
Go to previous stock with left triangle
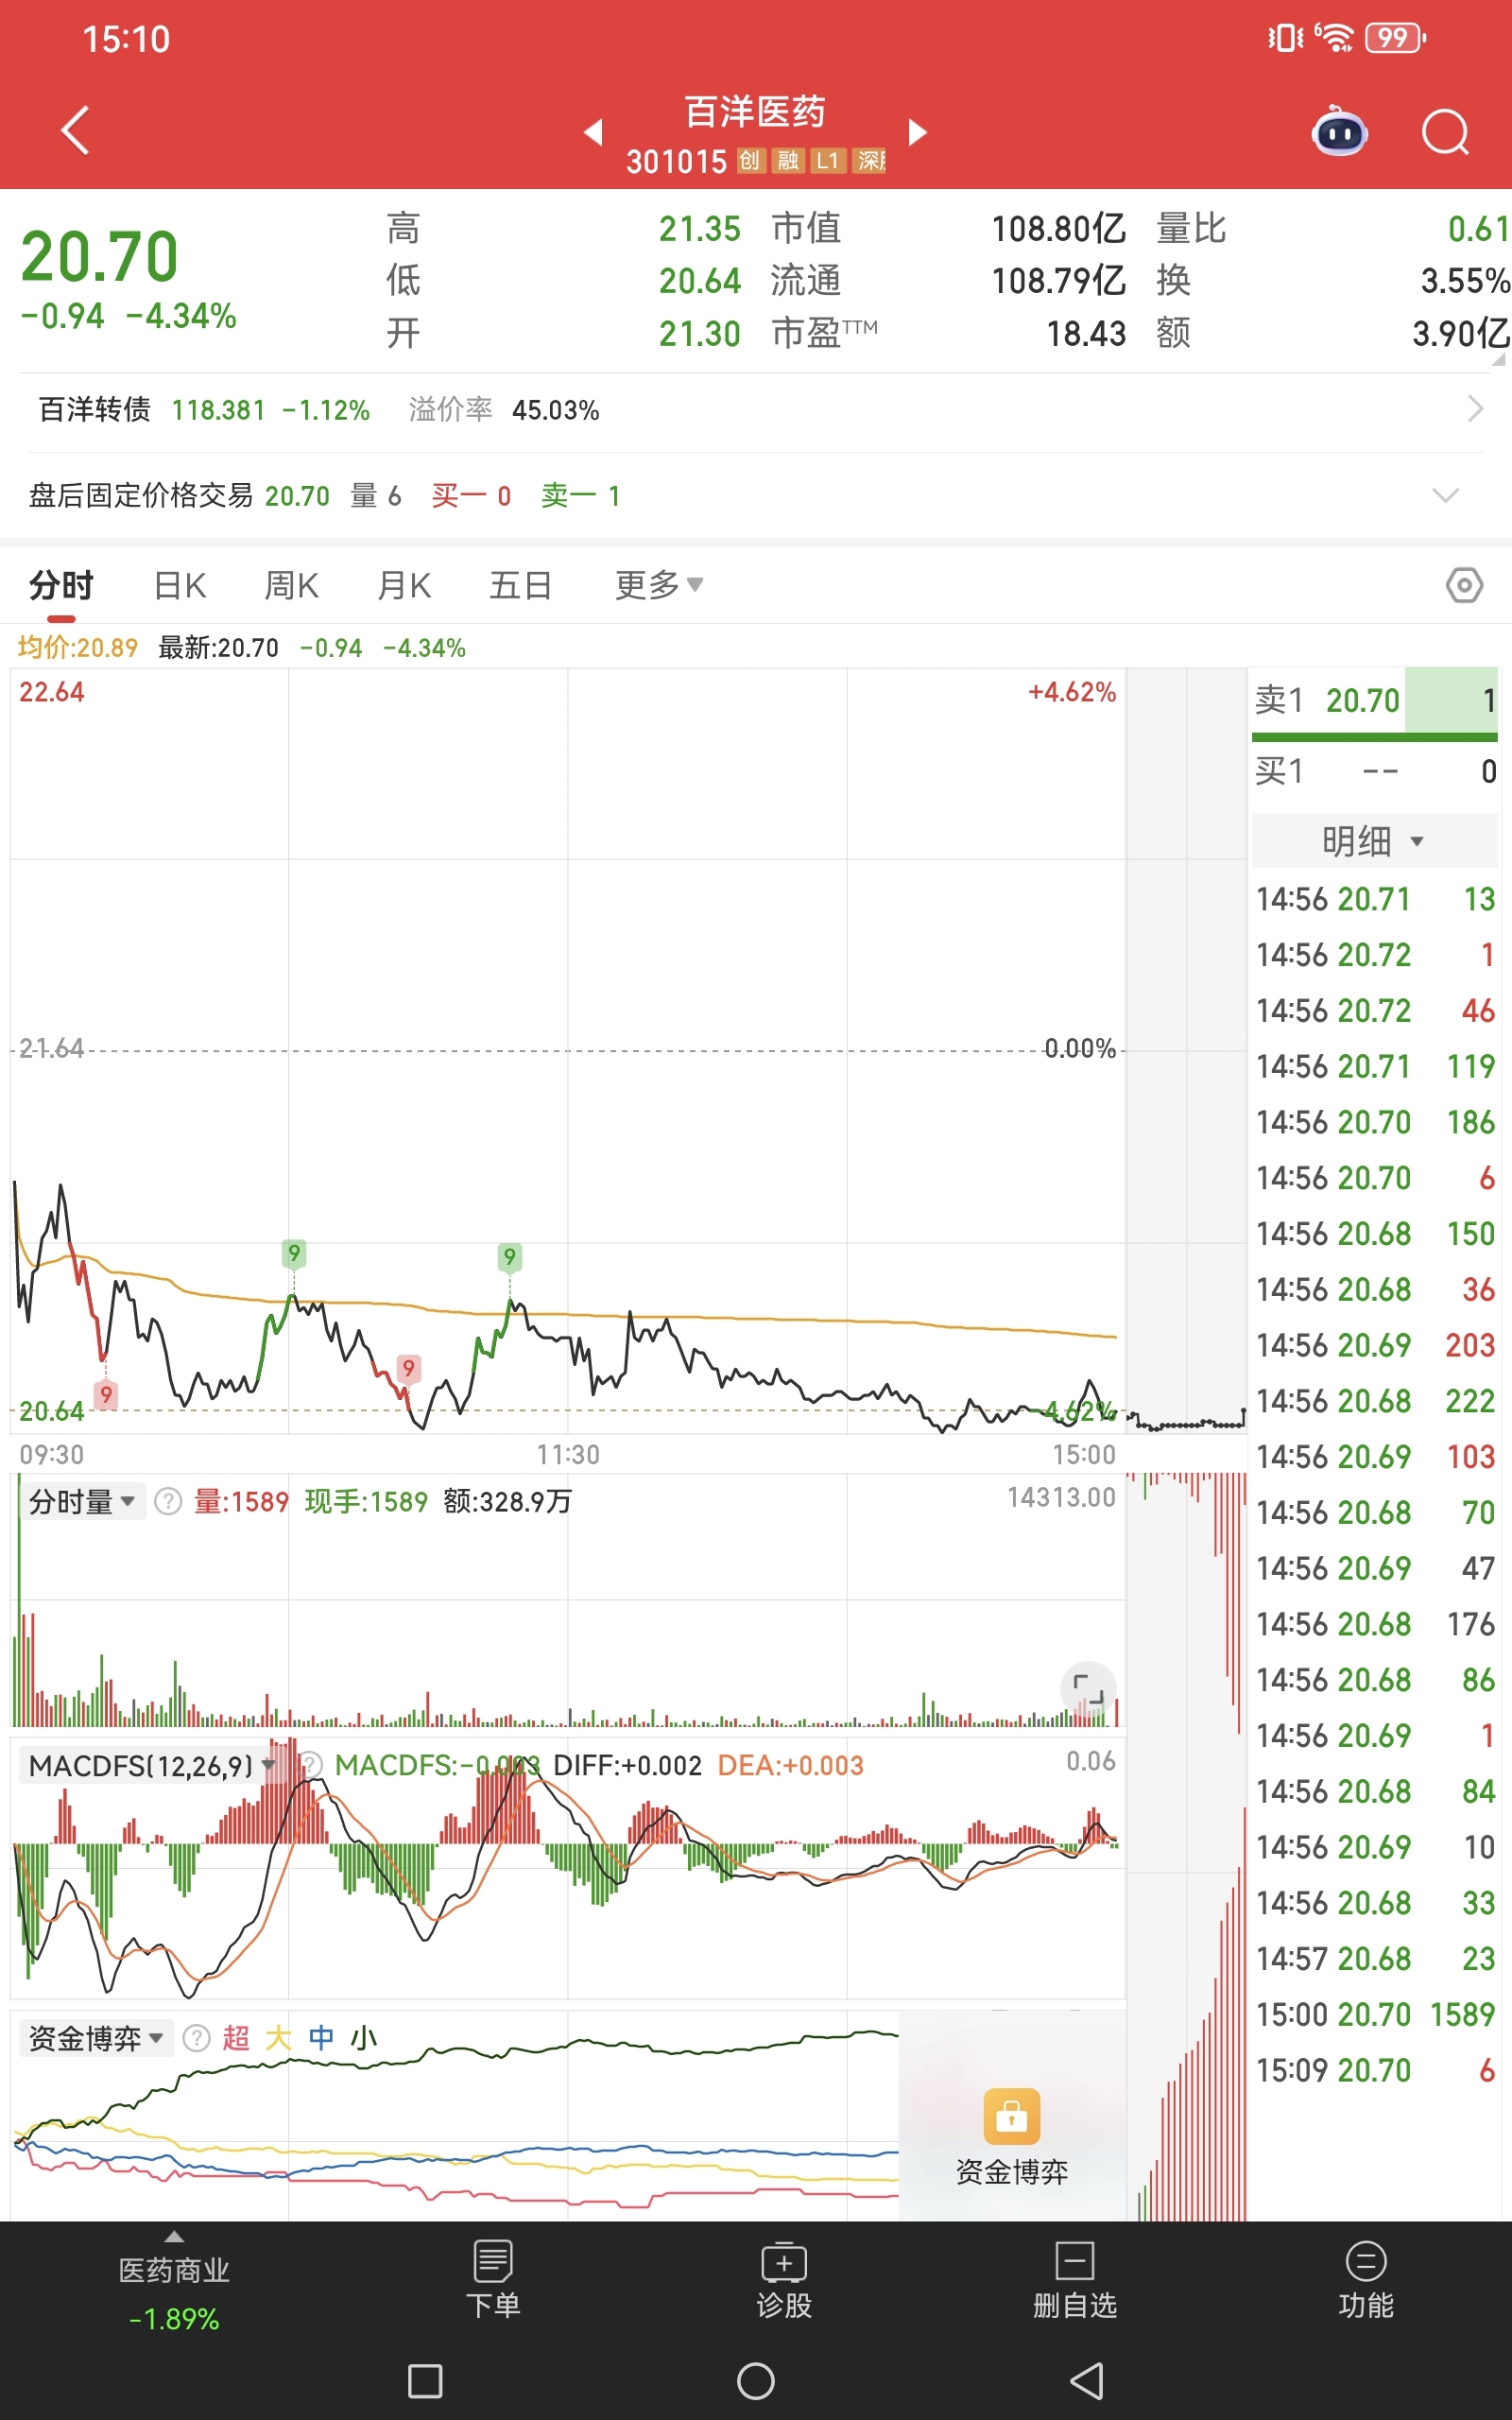click(593, 131)
